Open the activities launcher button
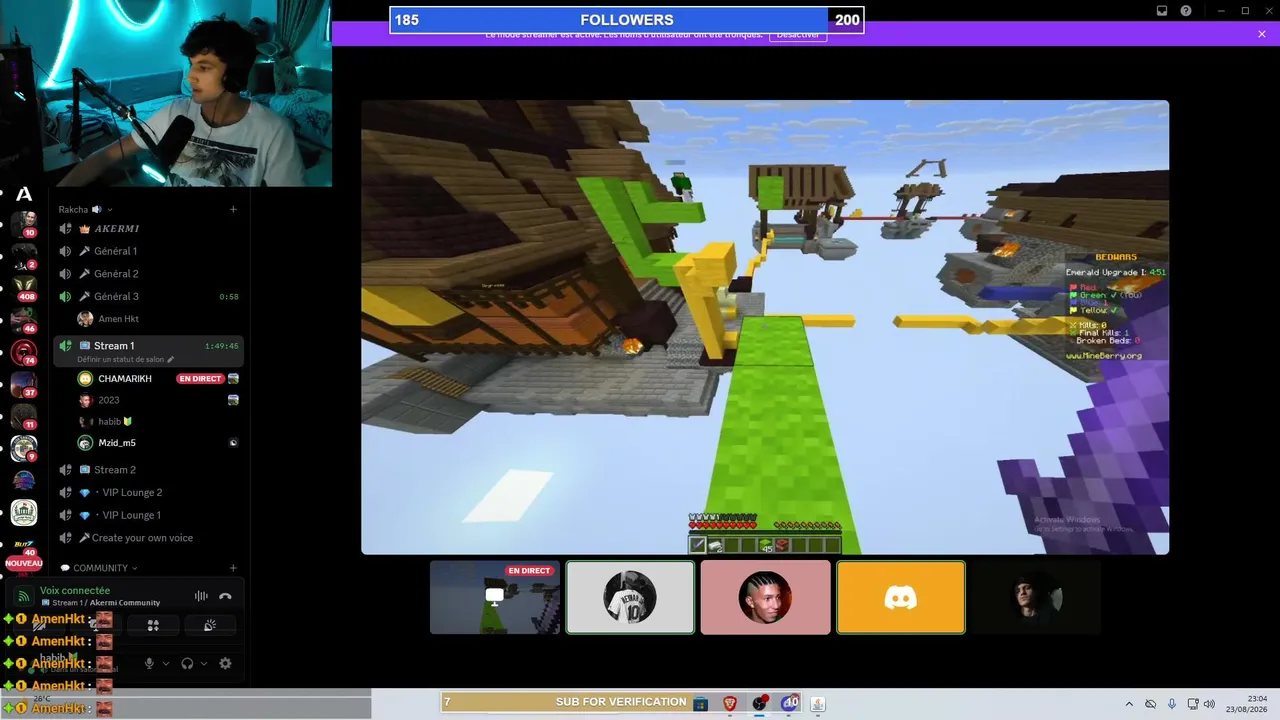 [x=153, y=625]
